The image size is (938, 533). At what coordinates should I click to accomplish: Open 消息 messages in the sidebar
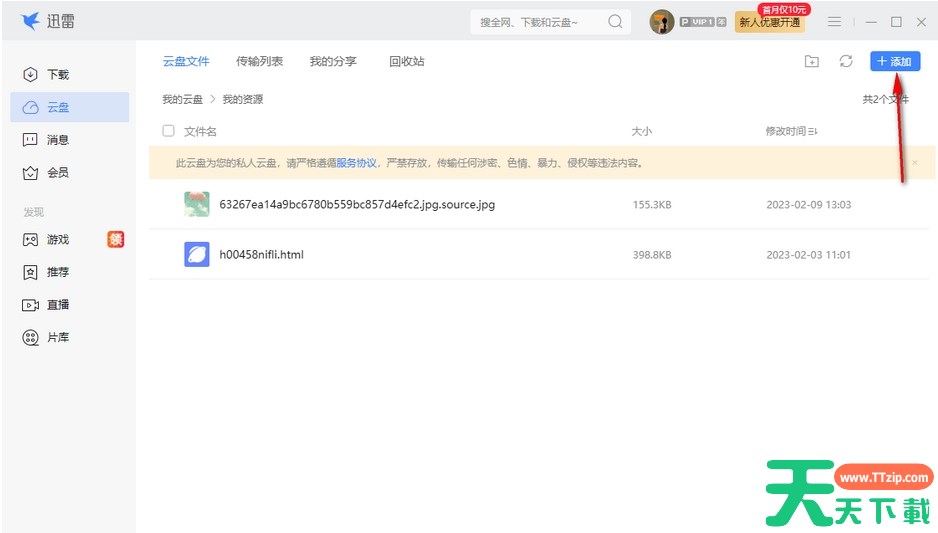[57, 140]
